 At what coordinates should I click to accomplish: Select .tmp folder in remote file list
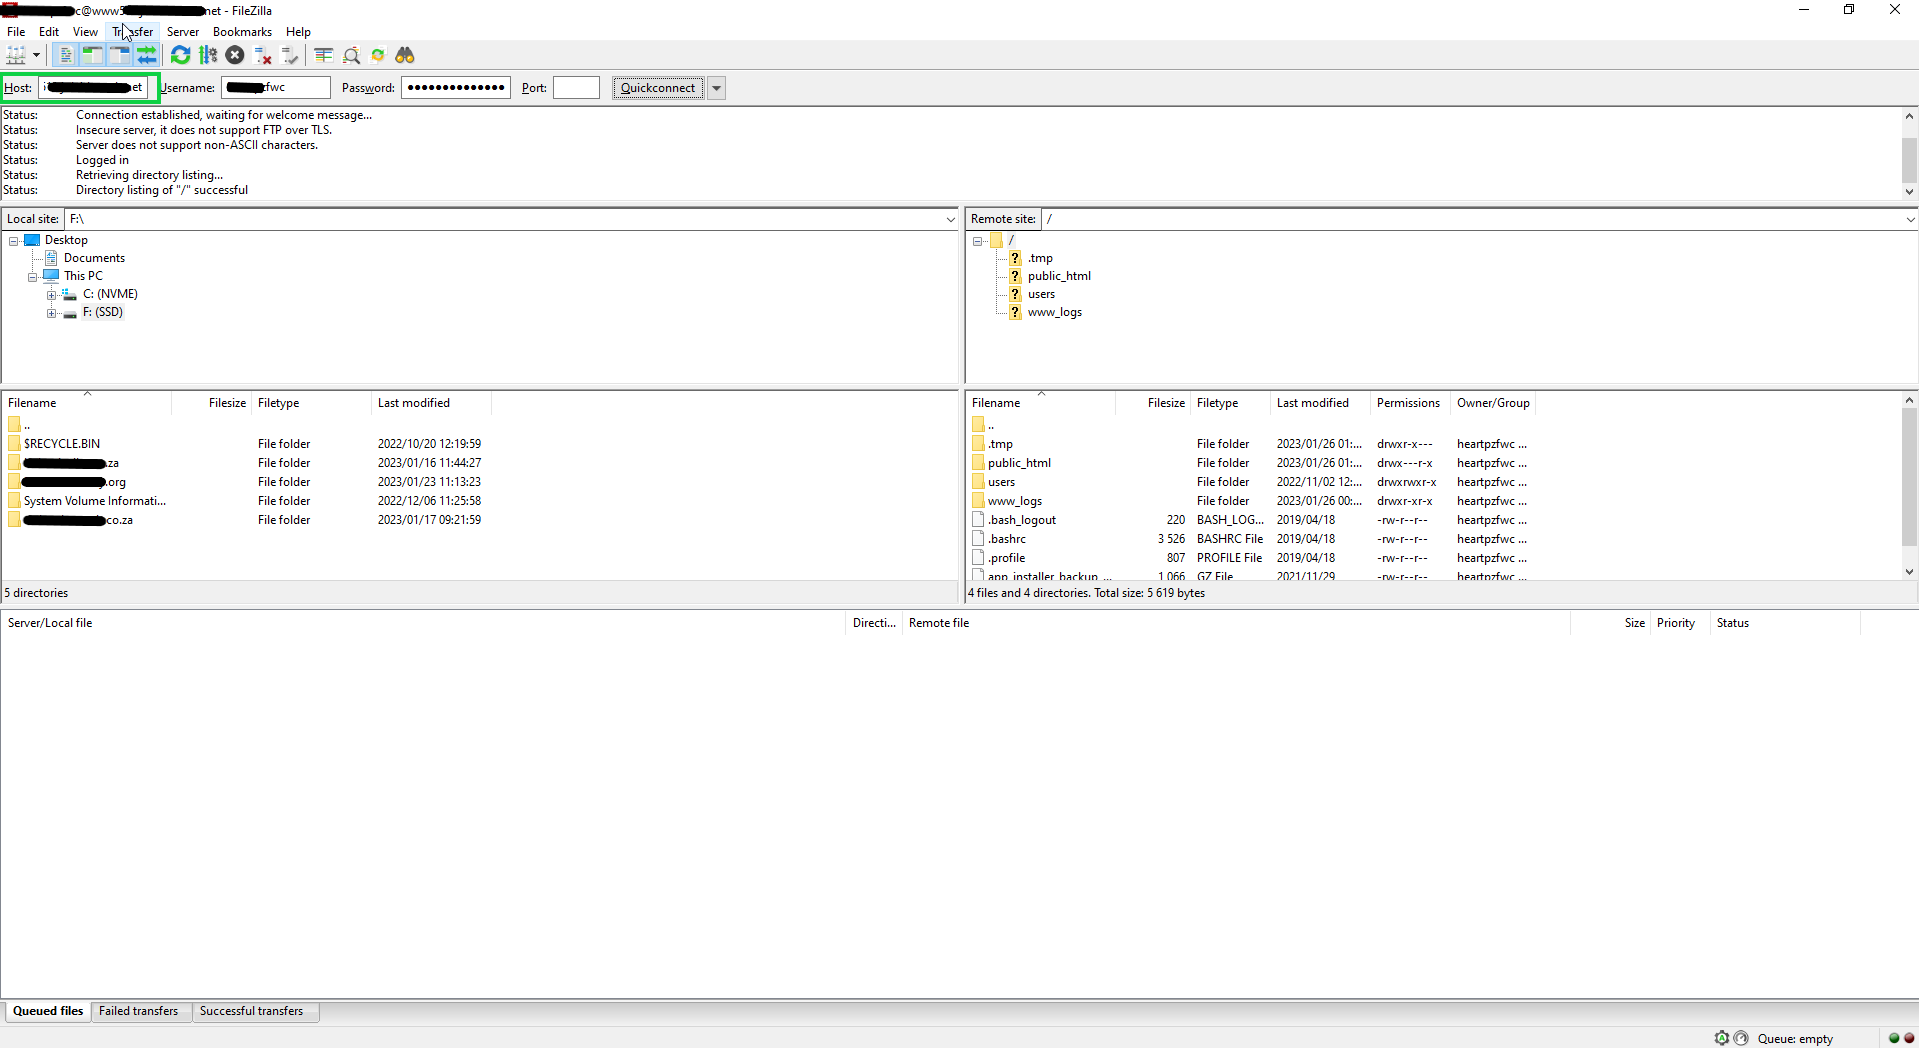[1000, 444]
